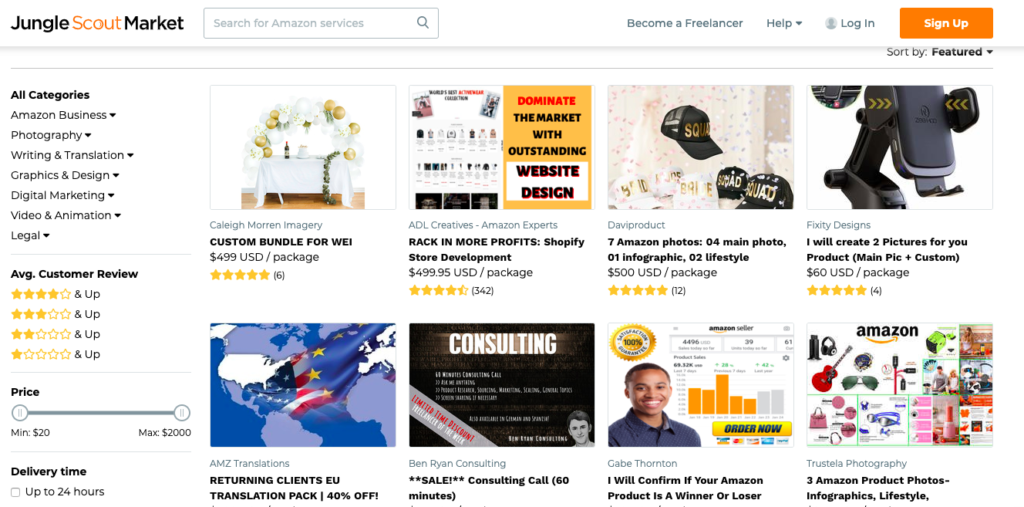Filter by four stars & Up rating
Image resolution: width=1024 pixels, height=507 pixels.
click(x=56, y=294)
